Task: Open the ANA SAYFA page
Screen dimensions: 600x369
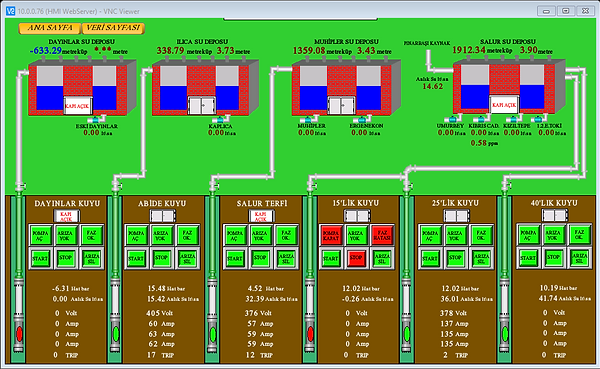Action: 50,28
